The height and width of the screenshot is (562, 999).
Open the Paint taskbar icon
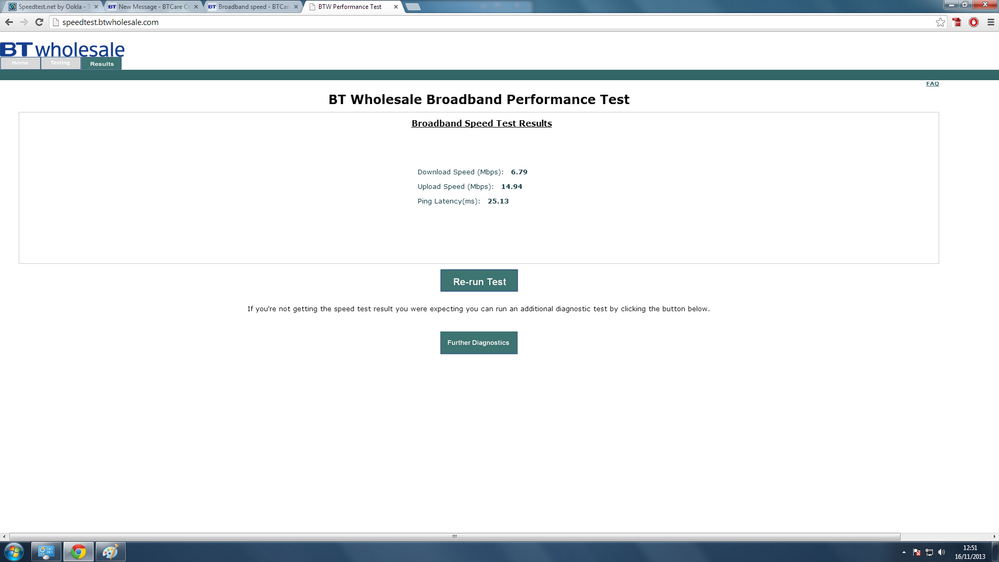pos(110,552)
